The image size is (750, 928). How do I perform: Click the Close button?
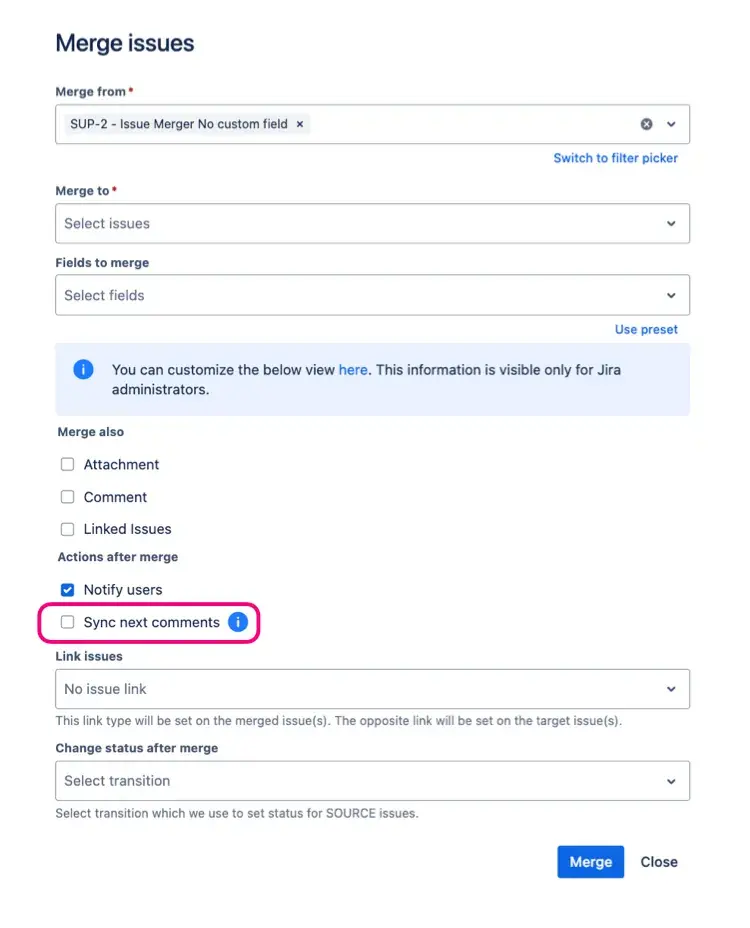[659, 862]
